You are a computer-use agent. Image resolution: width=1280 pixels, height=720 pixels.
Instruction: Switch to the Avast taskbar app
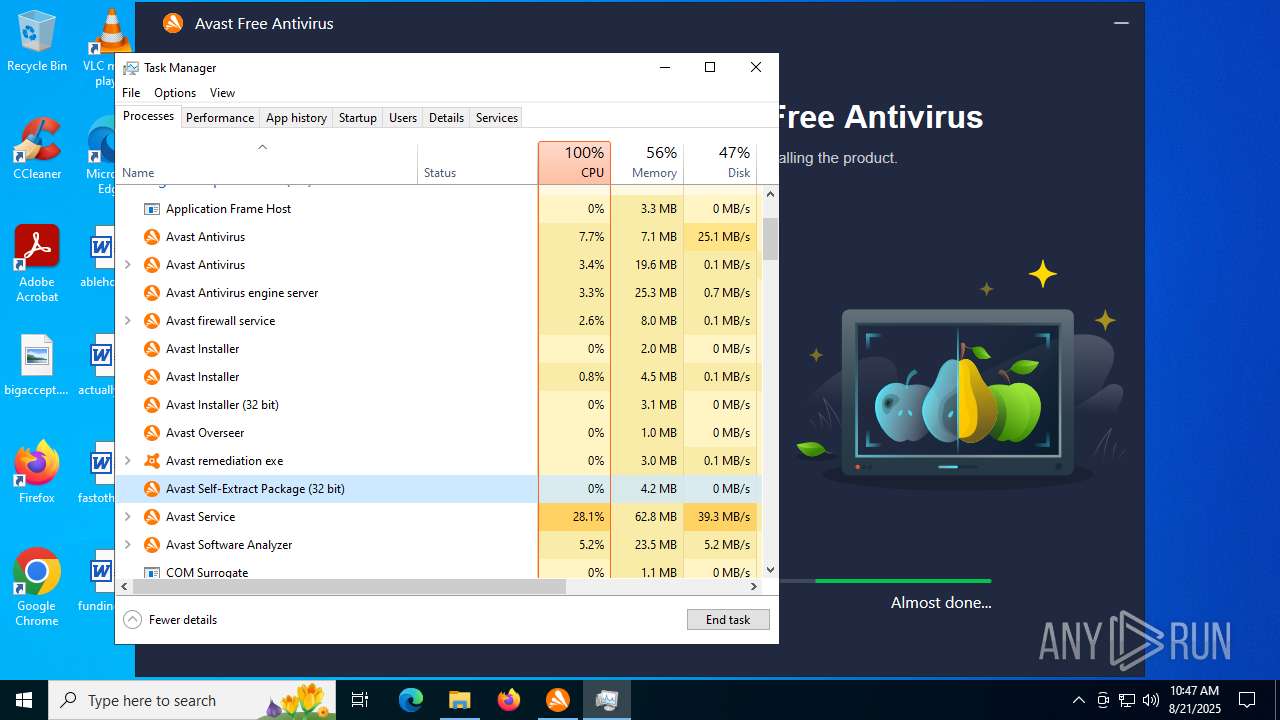(557, 700)
